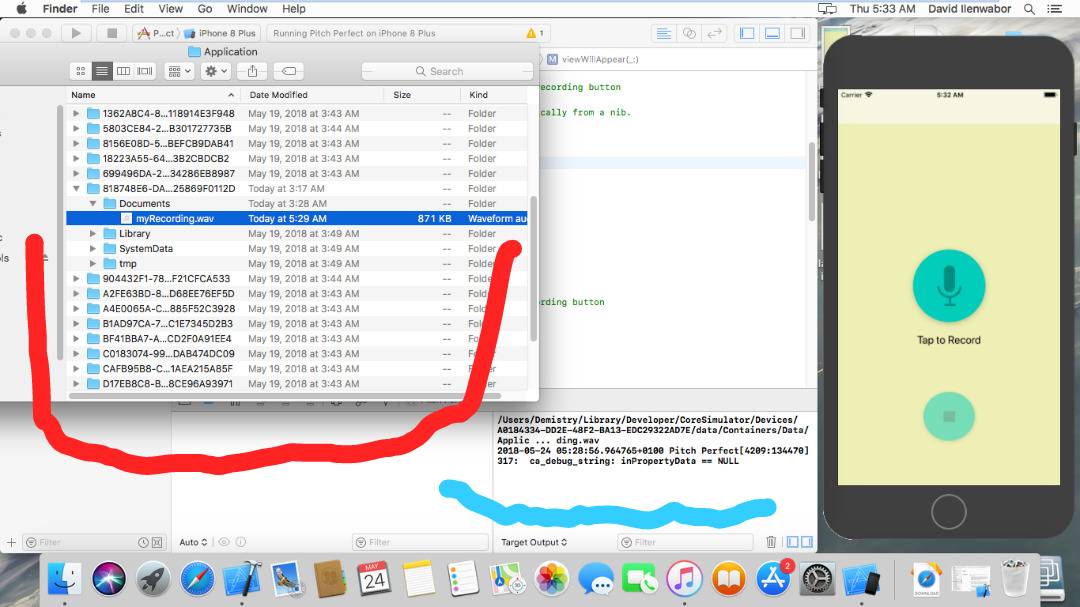
Task: Toggle console pane in debug area
Action: coord(807,542)
